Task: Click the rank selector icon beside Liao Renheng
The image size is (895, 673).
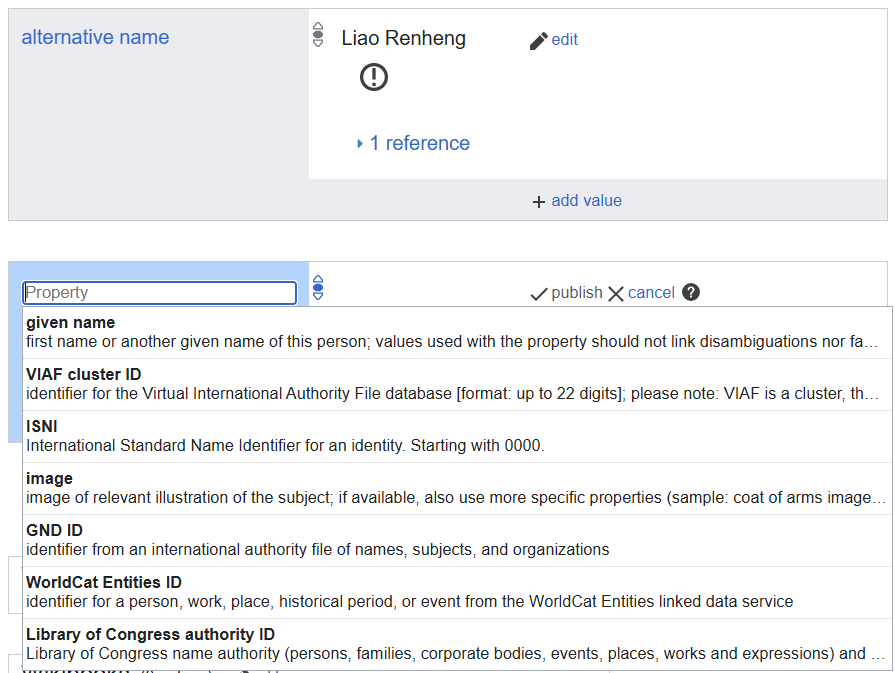Action: point(318,35)
